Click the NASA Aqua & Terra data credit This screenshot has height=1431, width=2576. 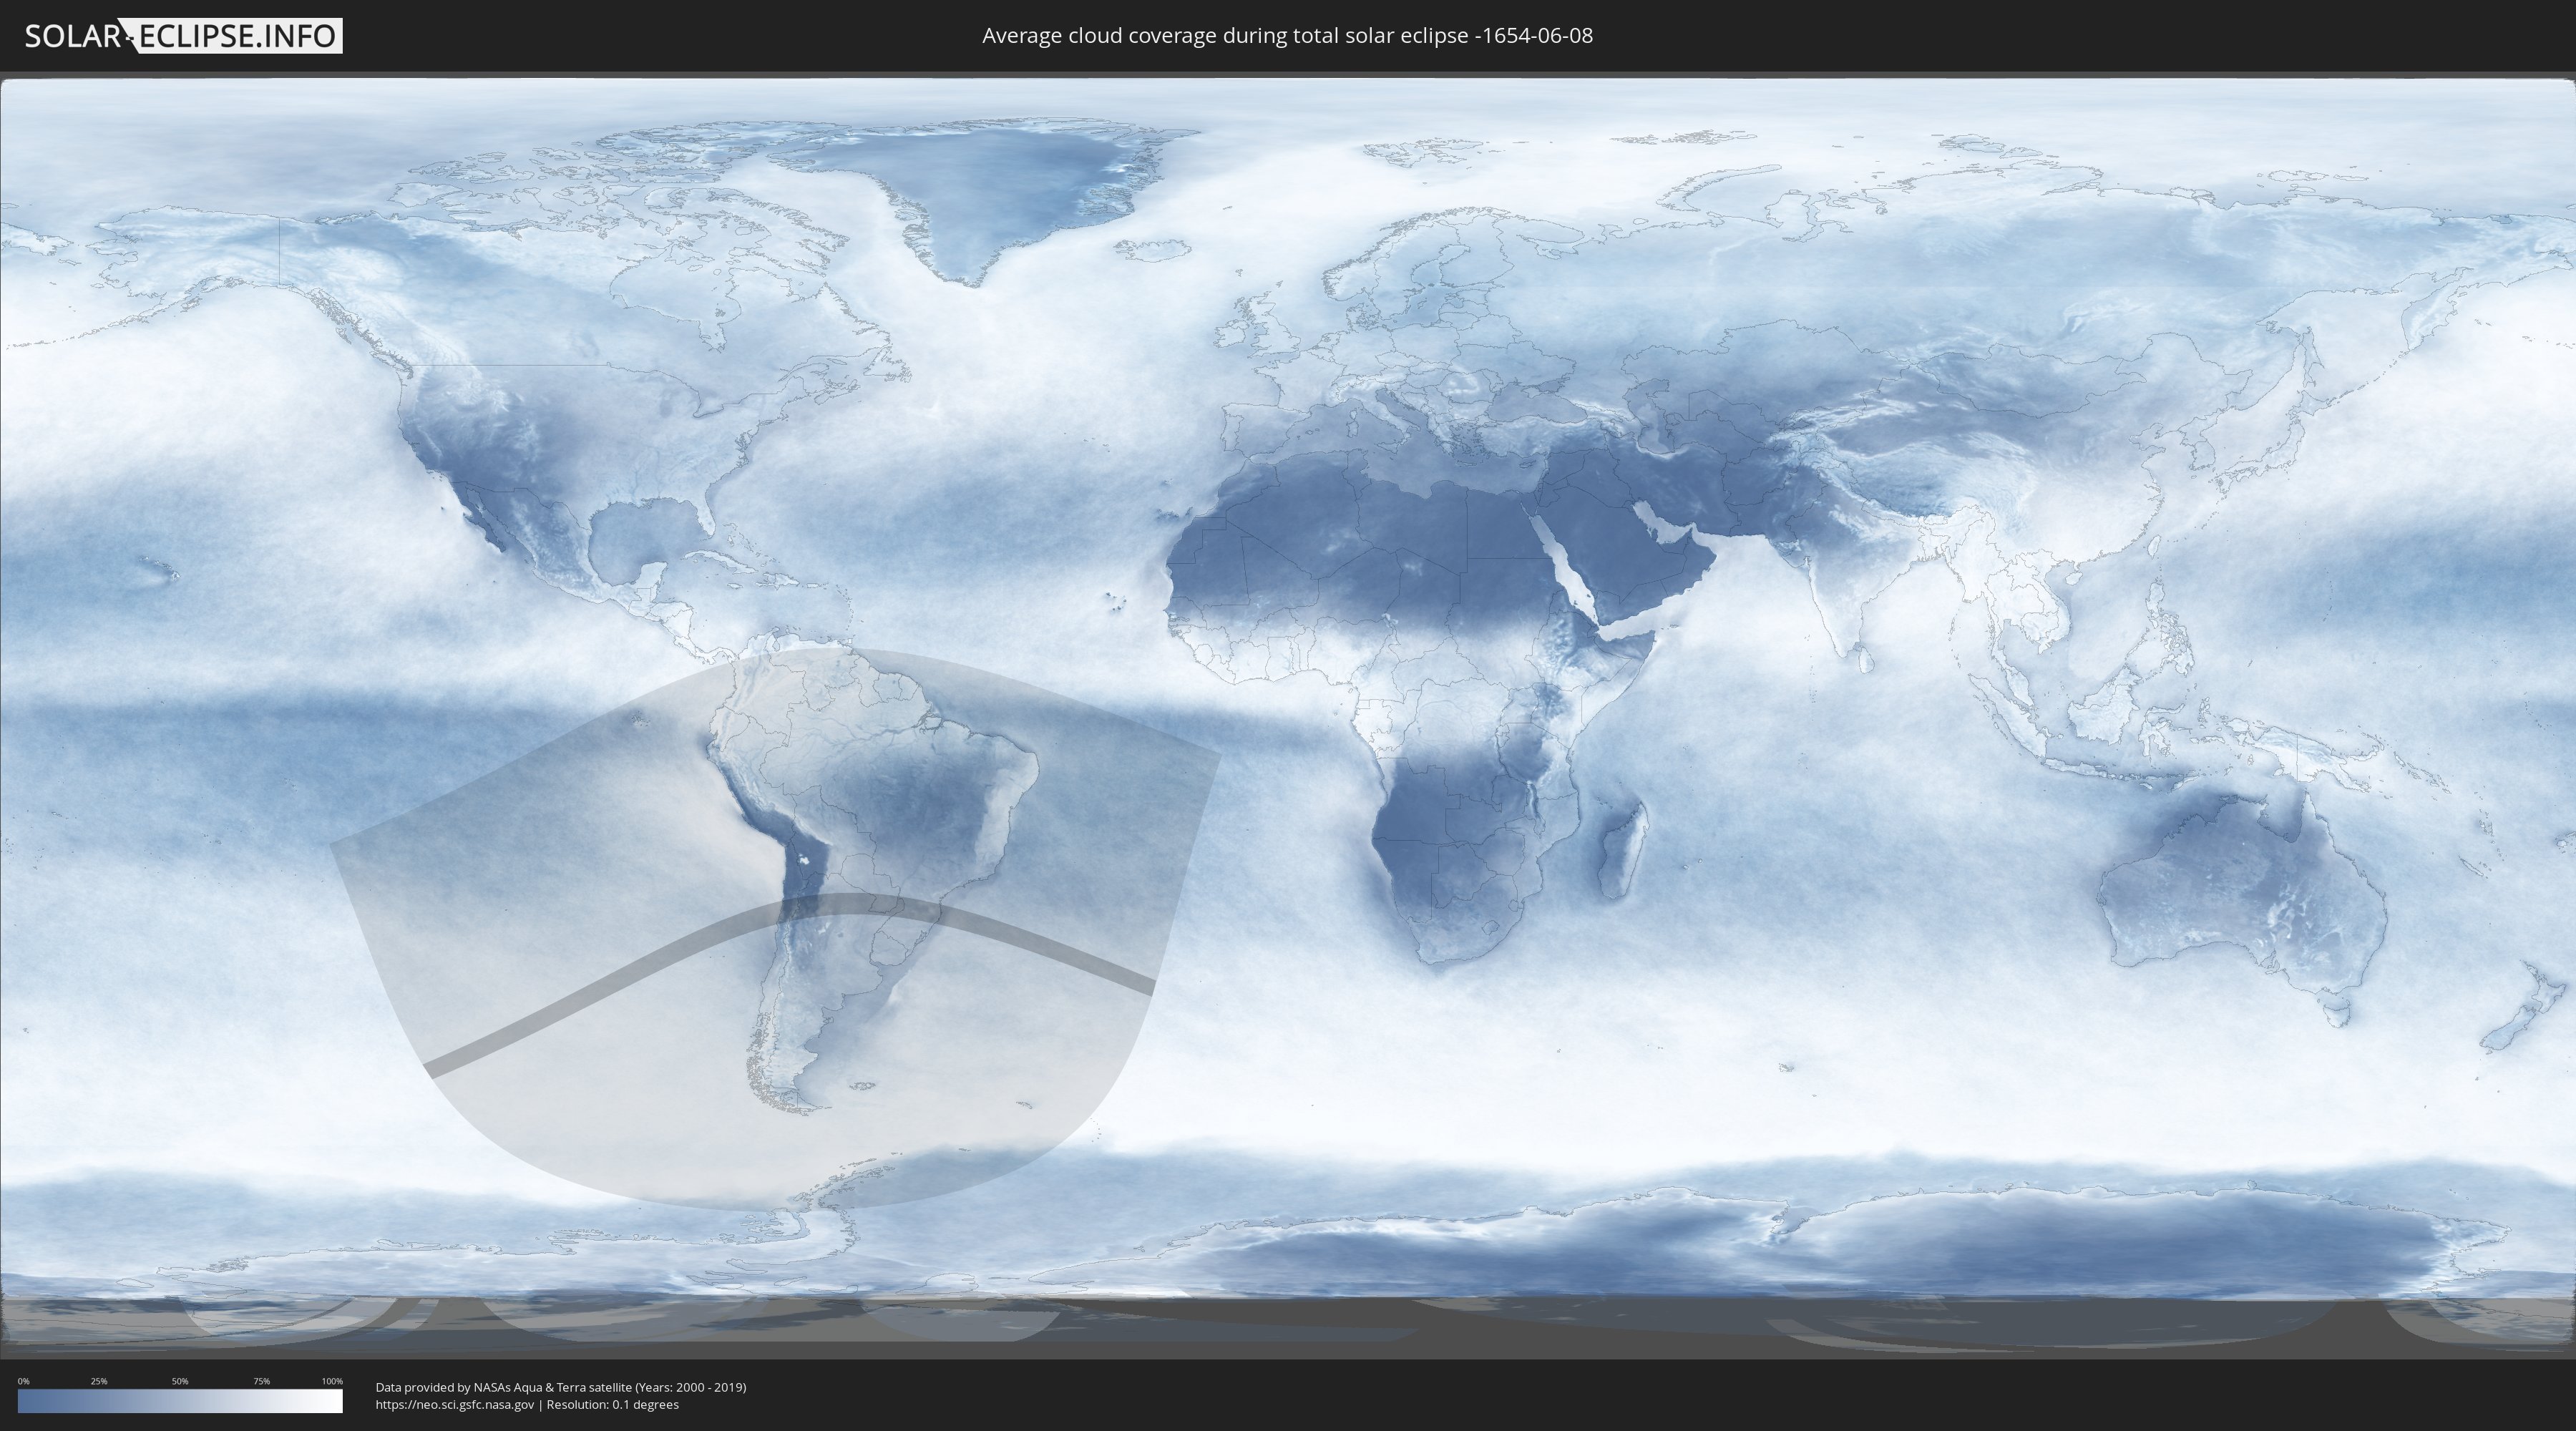(x=560, y=1387)
